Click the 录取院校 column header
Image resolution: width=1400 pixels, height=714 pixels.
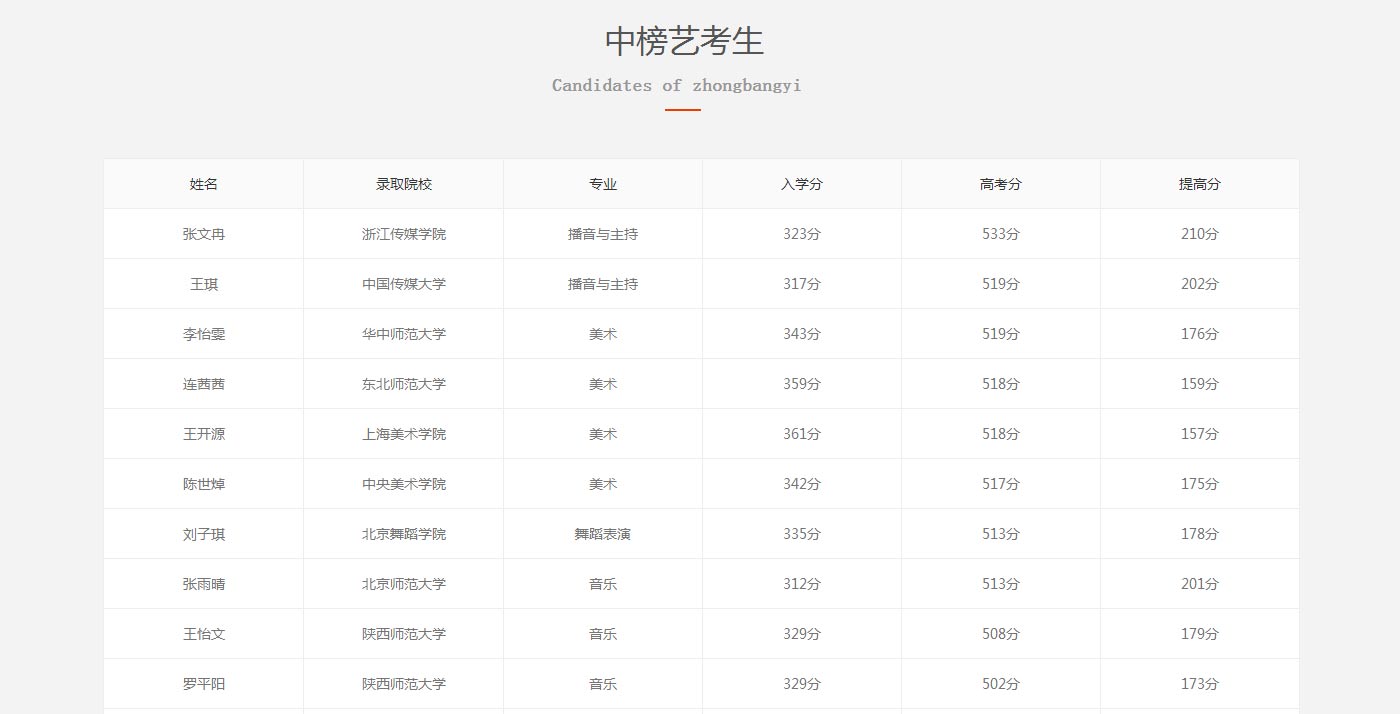[x=403, y=184]
